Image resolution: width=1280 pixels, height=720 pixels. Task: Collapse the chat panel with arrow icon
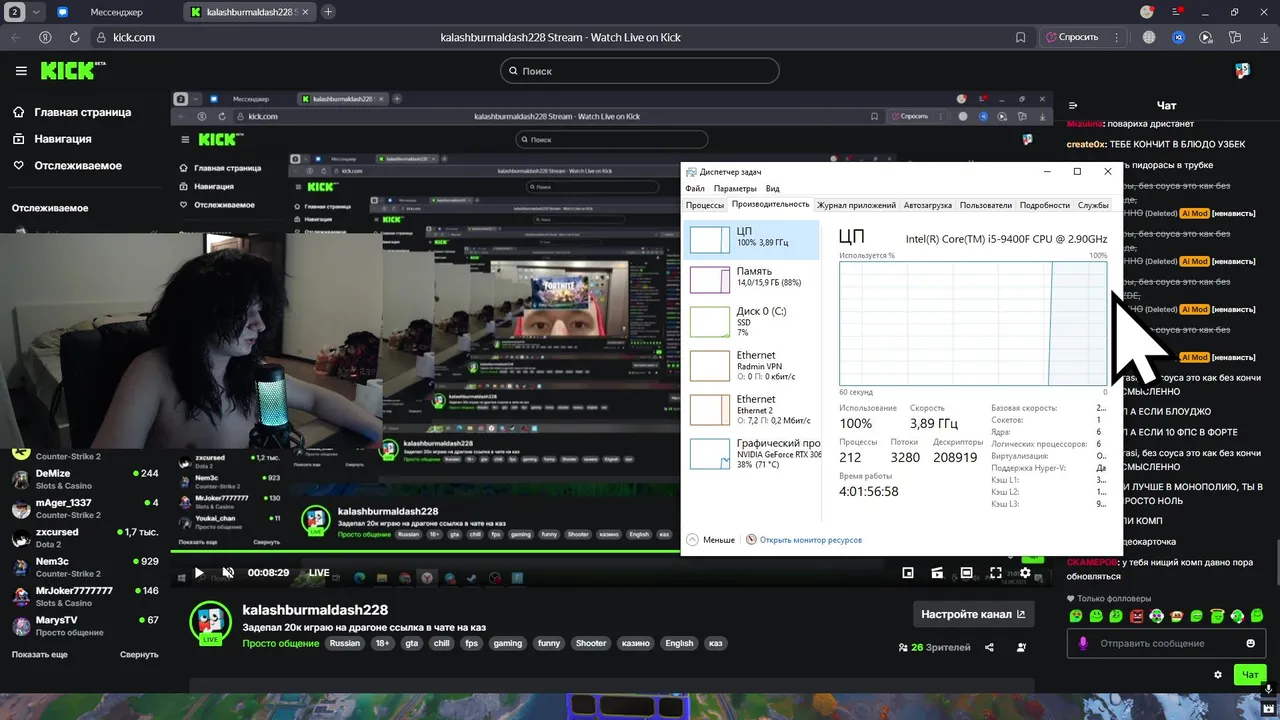pos(1073,105)
